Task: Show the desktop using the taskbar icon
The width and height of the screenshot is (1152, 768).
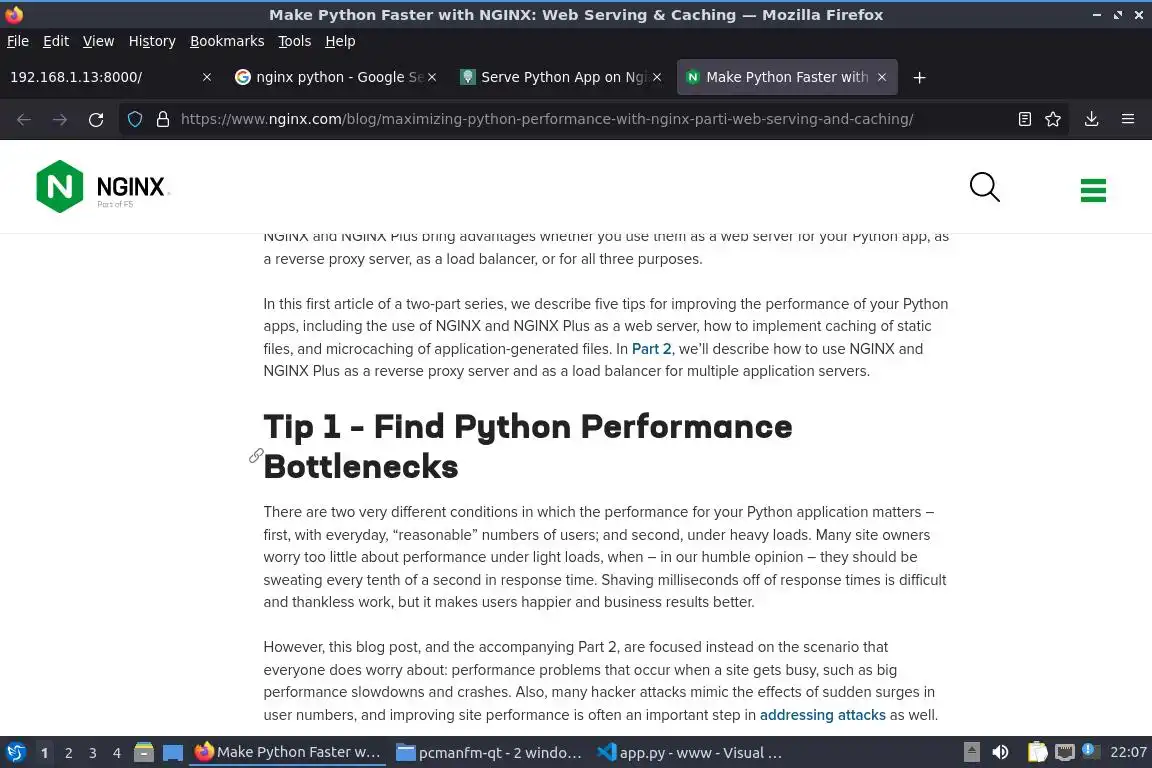Action: pos(173,753)
